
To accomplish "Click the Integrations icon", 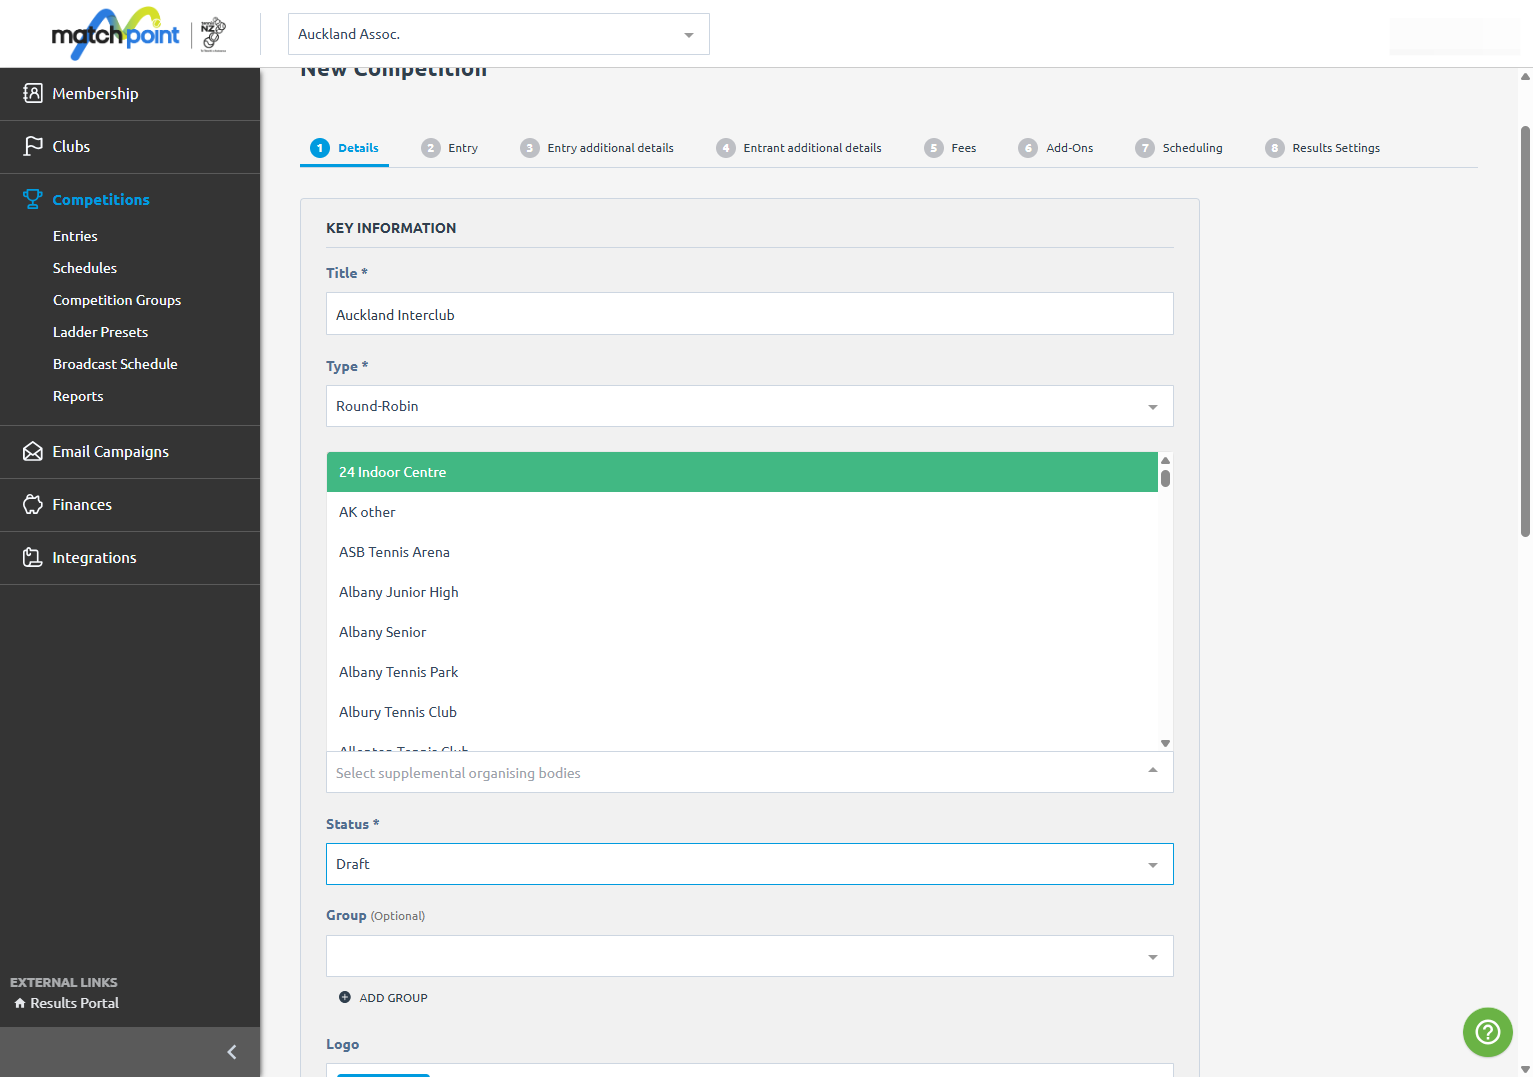I will coord(33,557).
